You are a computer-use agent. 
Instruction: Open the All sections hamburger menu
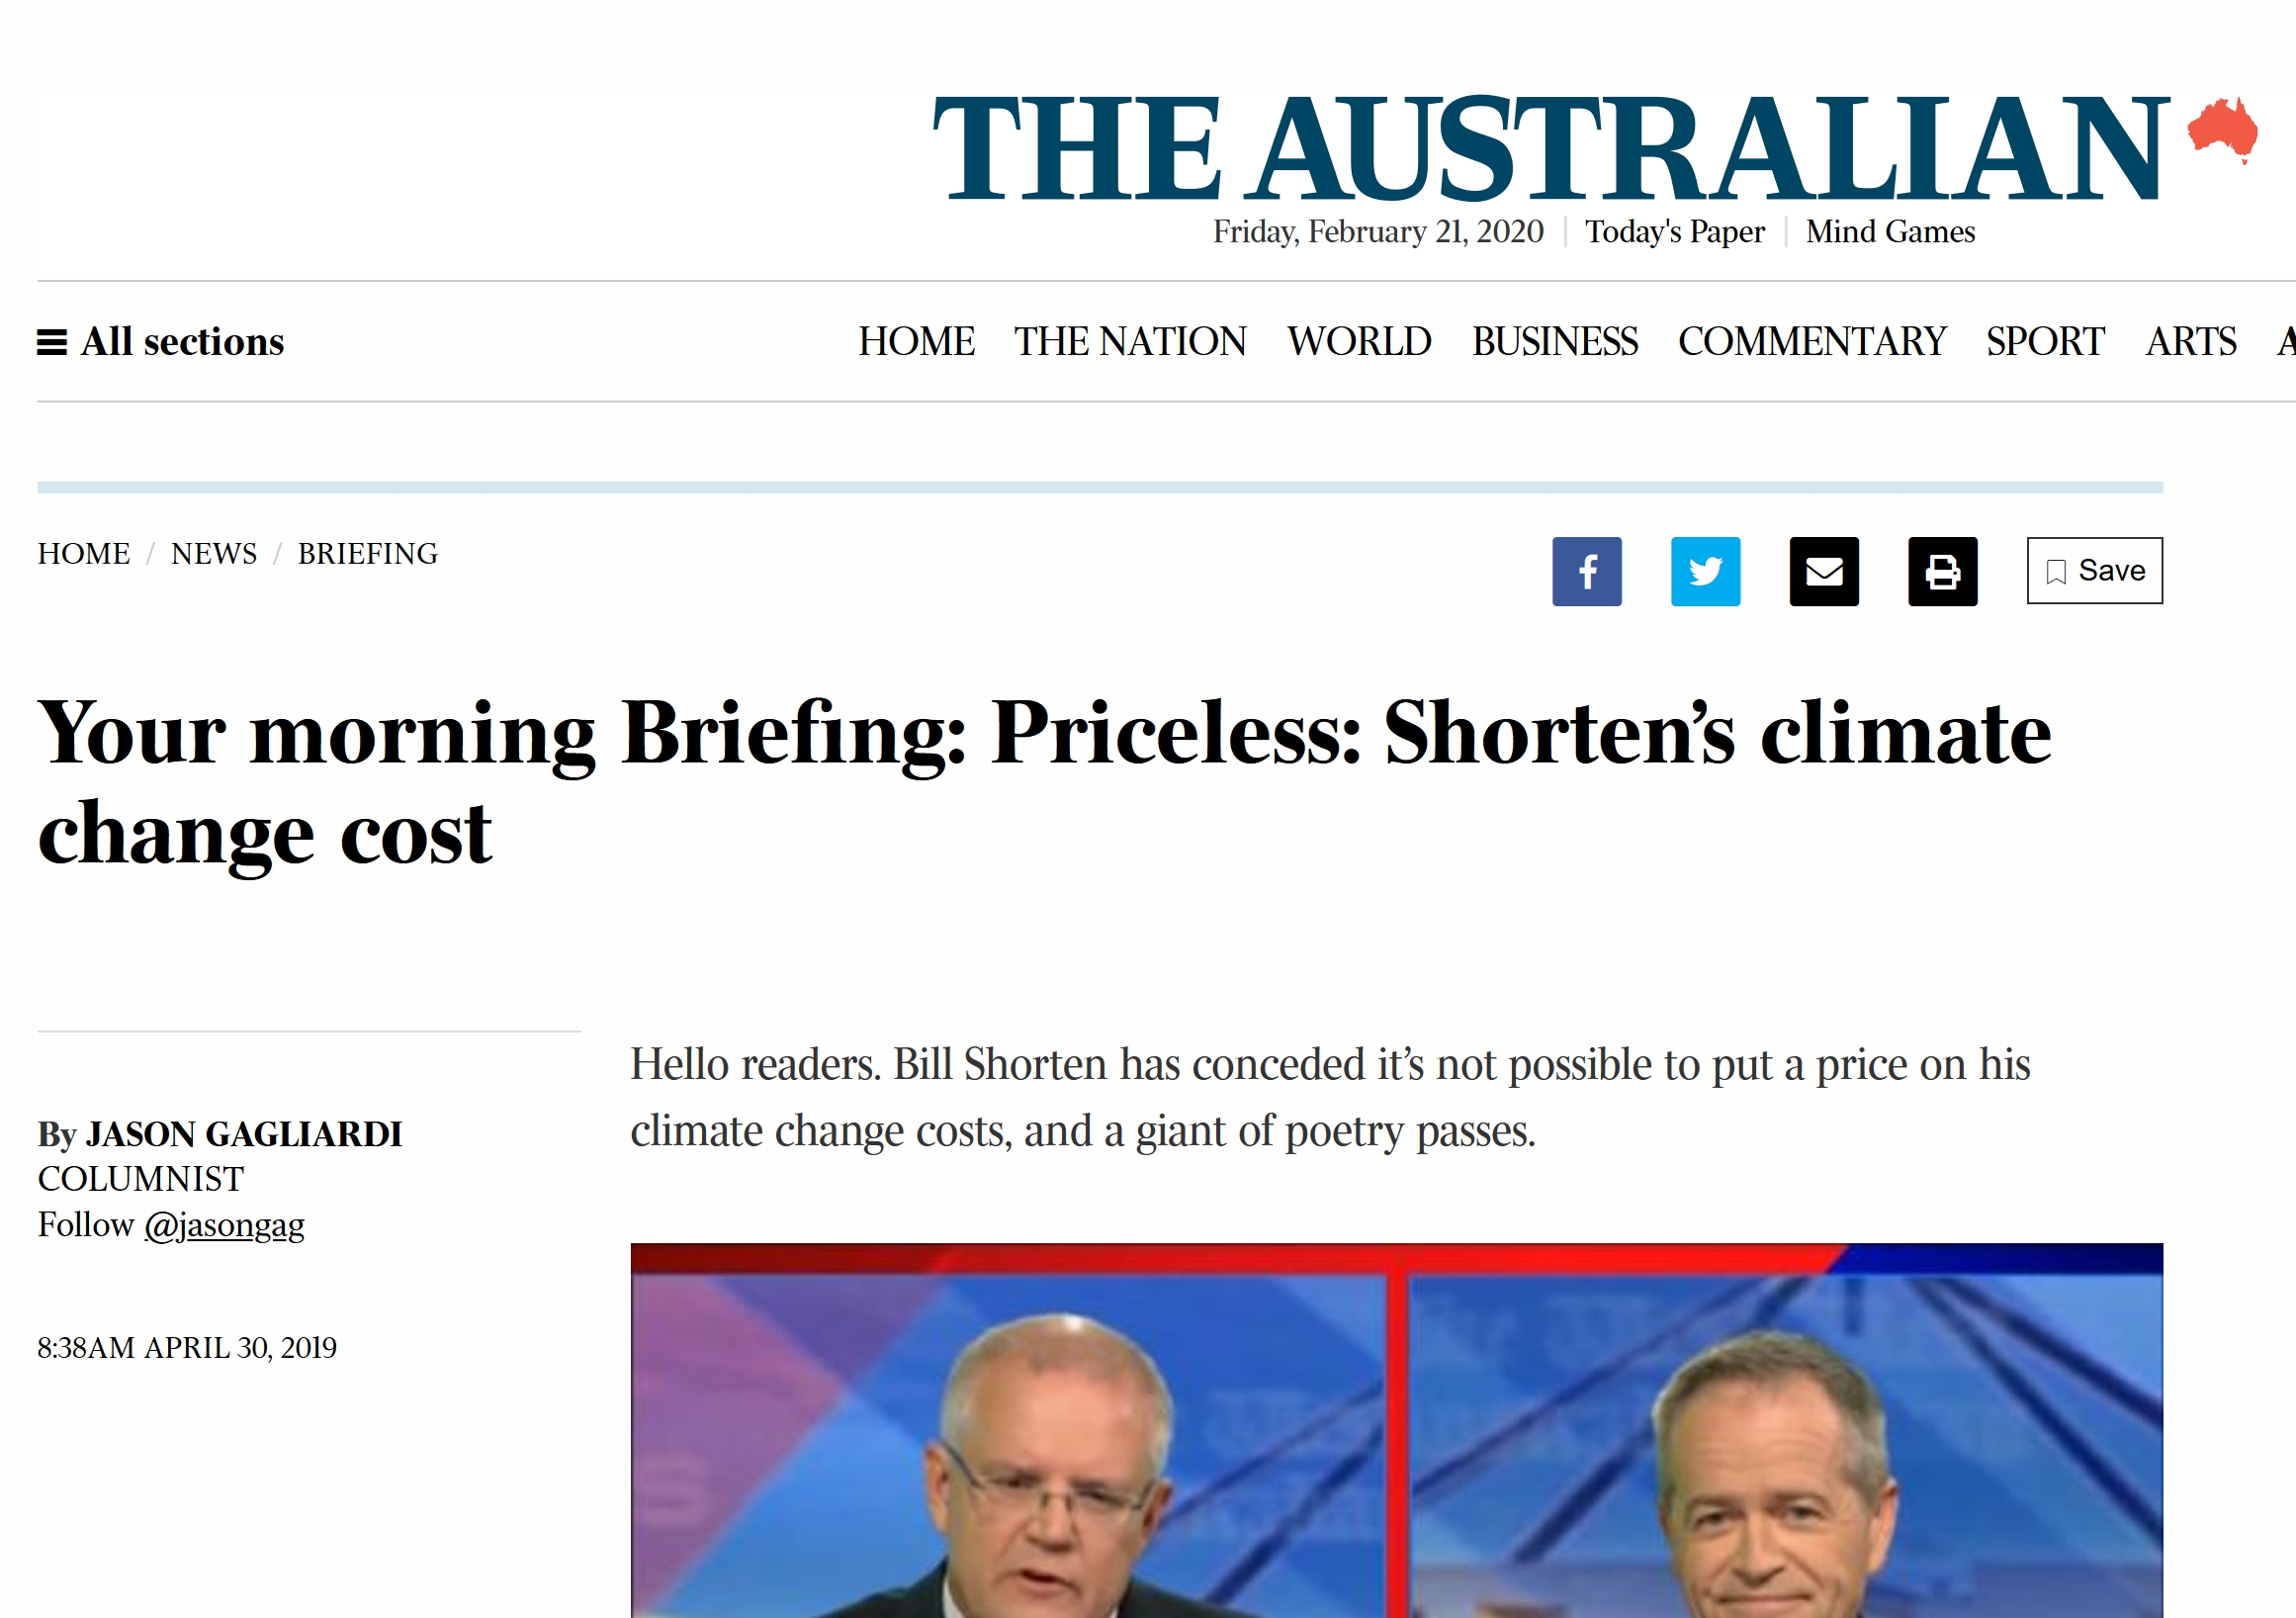tap(160, 342)
